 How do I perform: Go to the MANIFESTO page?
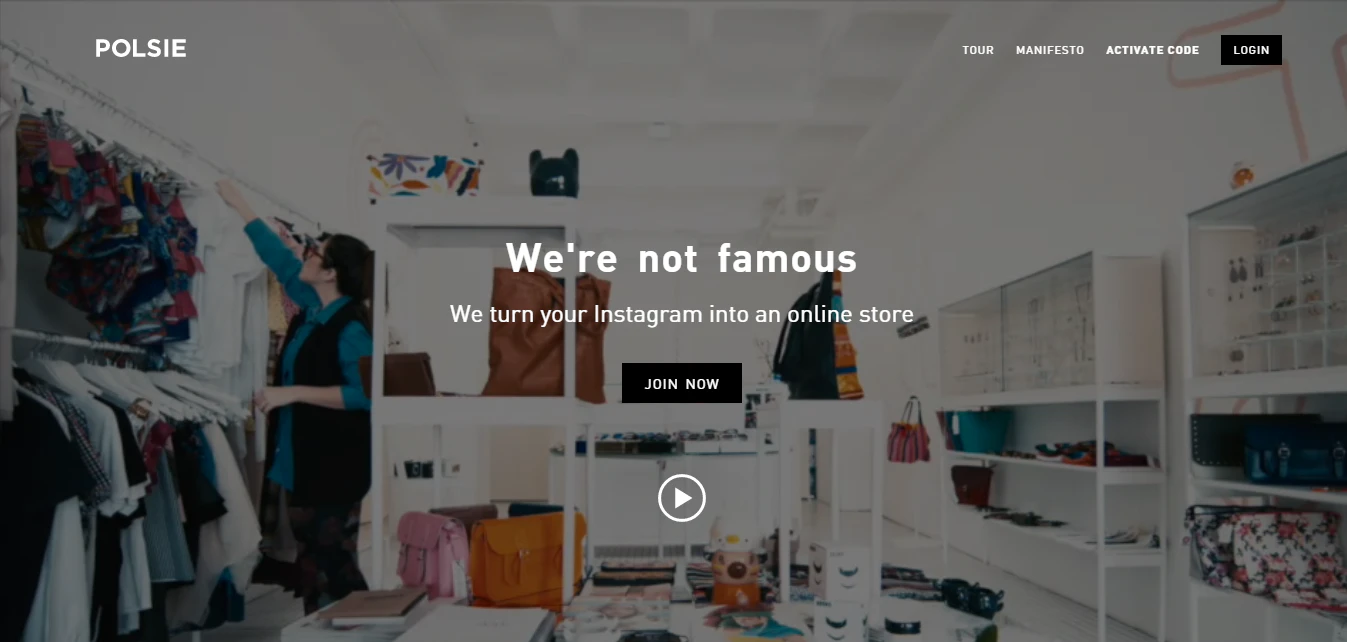click(x=1050, y=50)
